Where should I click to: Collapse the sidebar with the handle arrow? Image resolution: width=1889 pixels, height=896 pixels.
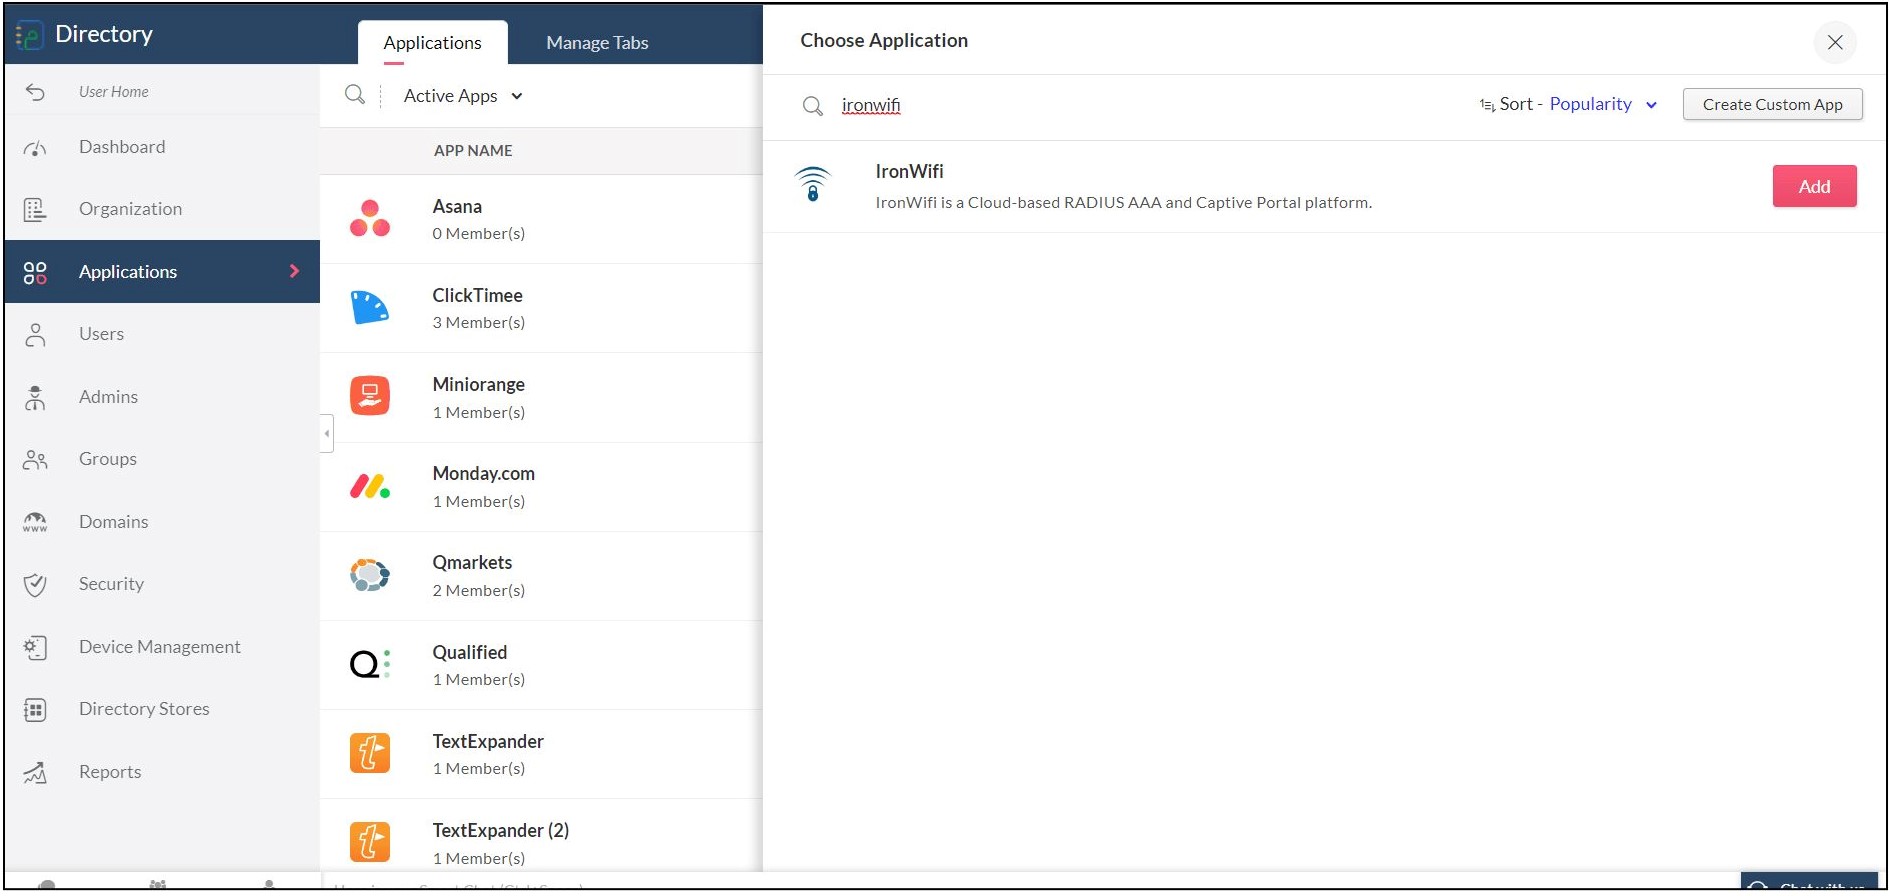coord(327,433)
